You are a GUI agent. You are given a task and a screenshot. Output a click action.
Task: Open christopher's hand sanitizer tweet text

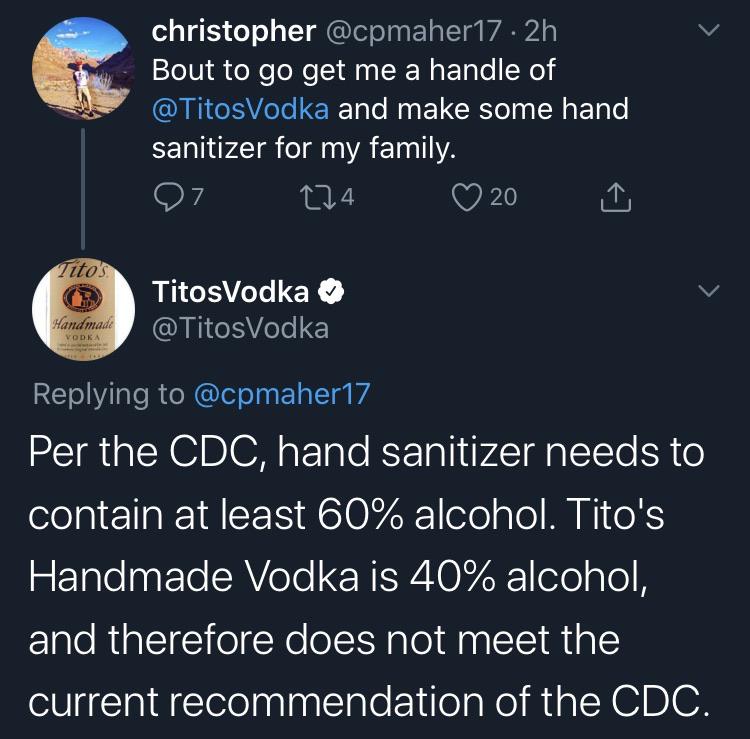click(x=390, y=110)
